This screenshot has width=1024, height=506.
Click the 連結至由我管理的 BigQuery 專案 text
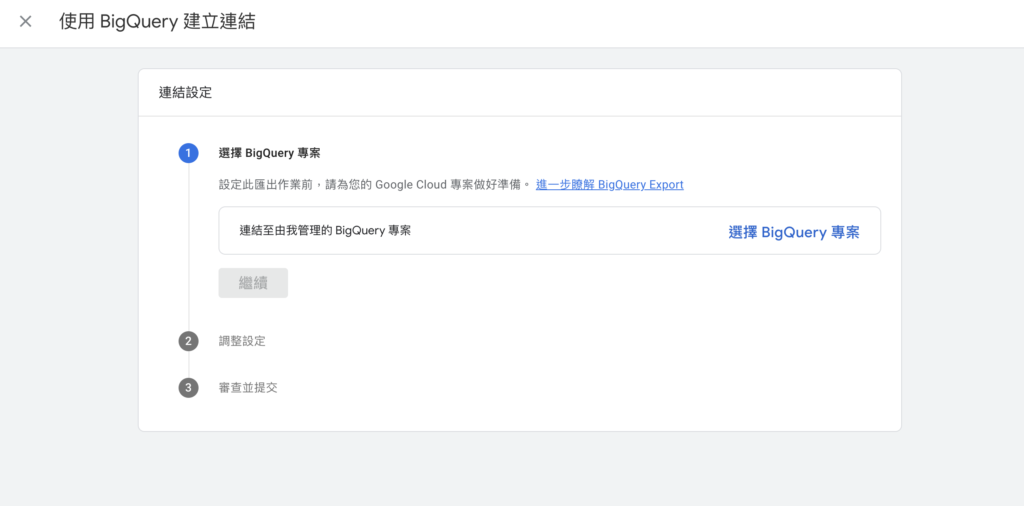[325, 230]
